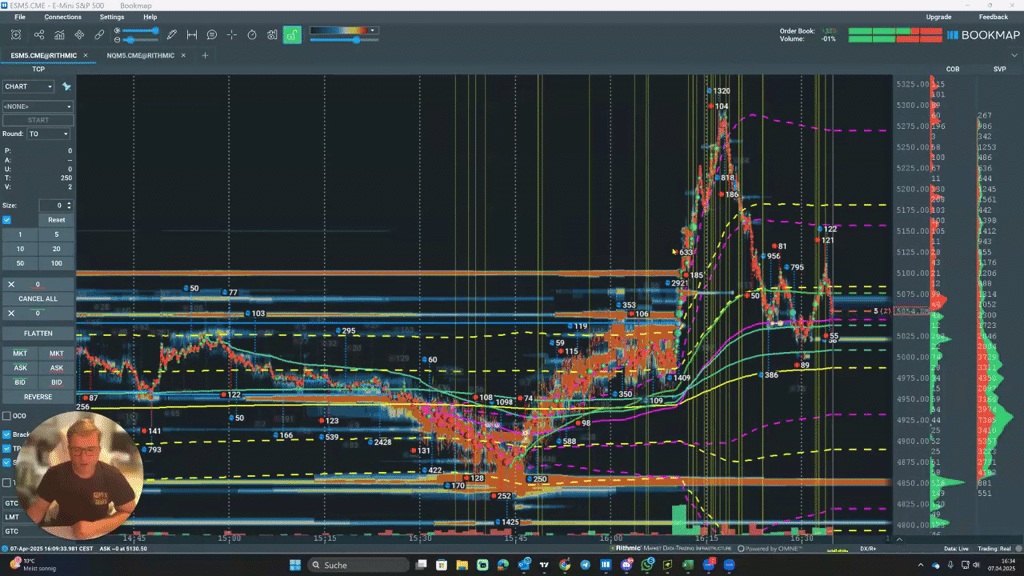1024x576 pixels.
Task: Adjust the heatmap contrast slider under gradient
Action: pyautogui.click(x=344, y=40)
